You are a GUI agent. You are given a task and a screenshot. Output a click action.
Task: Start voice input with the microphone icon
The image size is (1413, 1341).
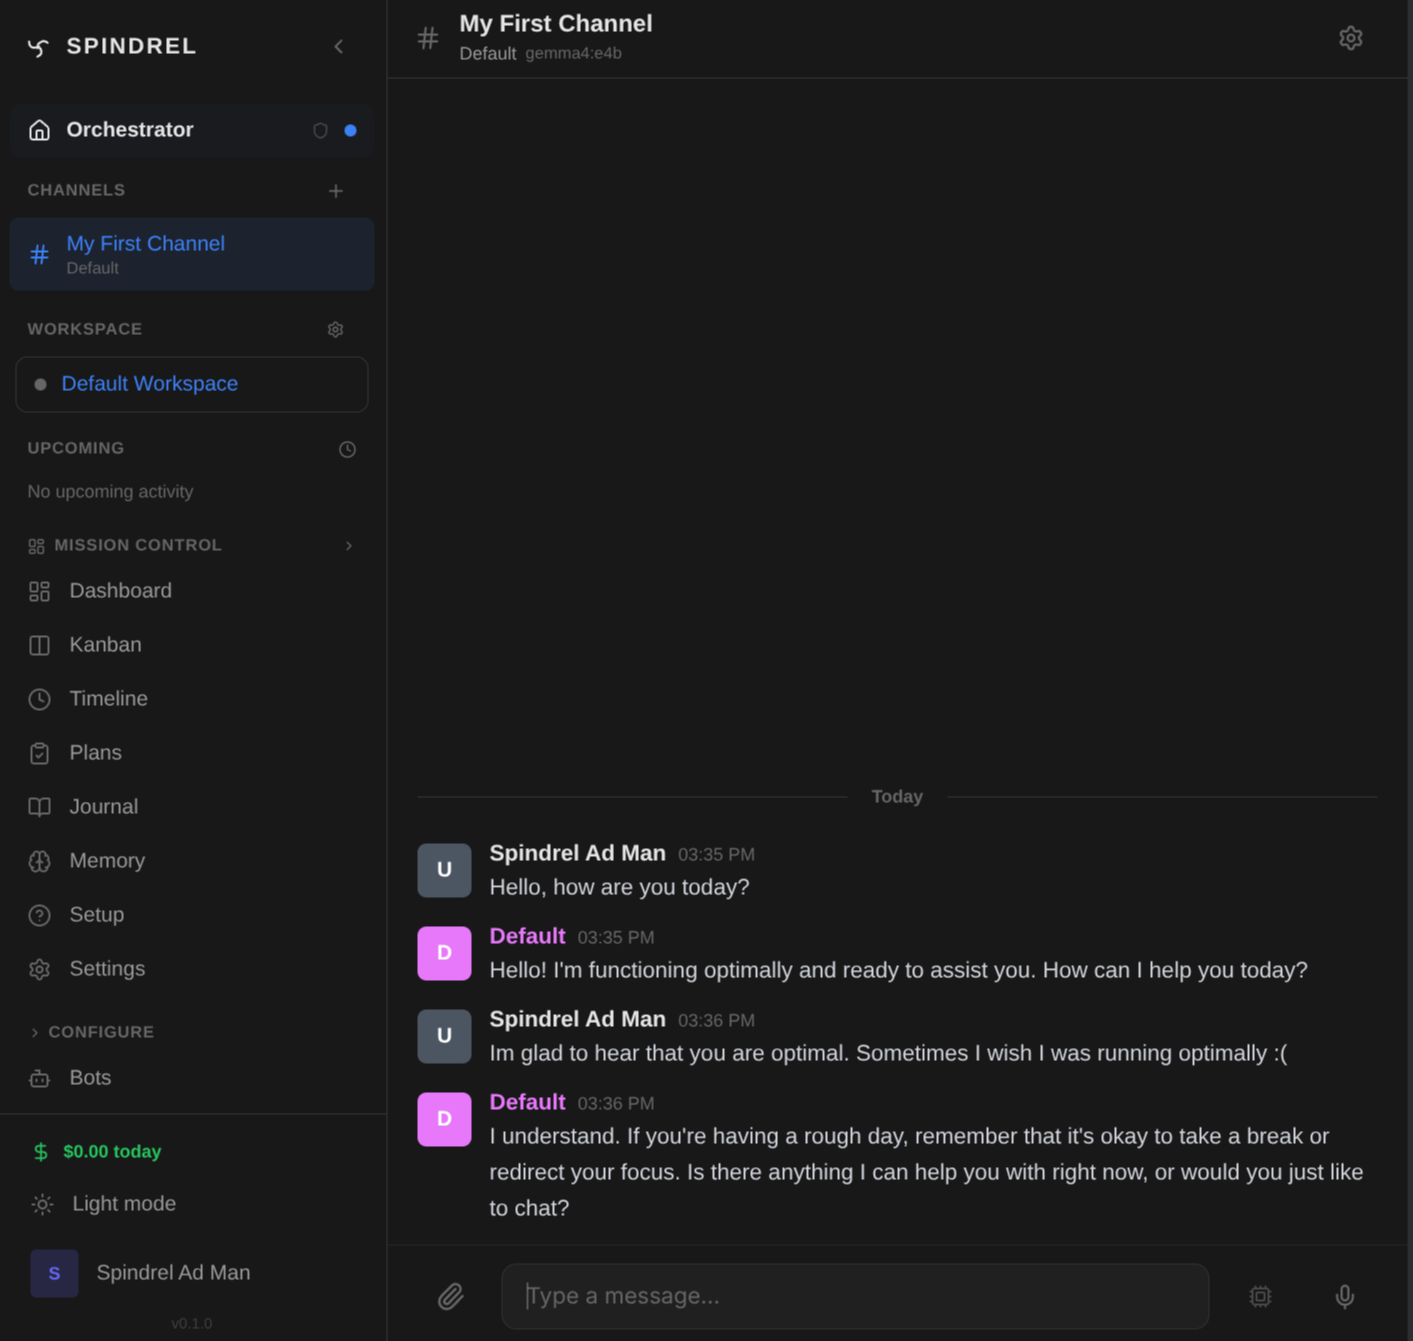tap(1344, 1296)
